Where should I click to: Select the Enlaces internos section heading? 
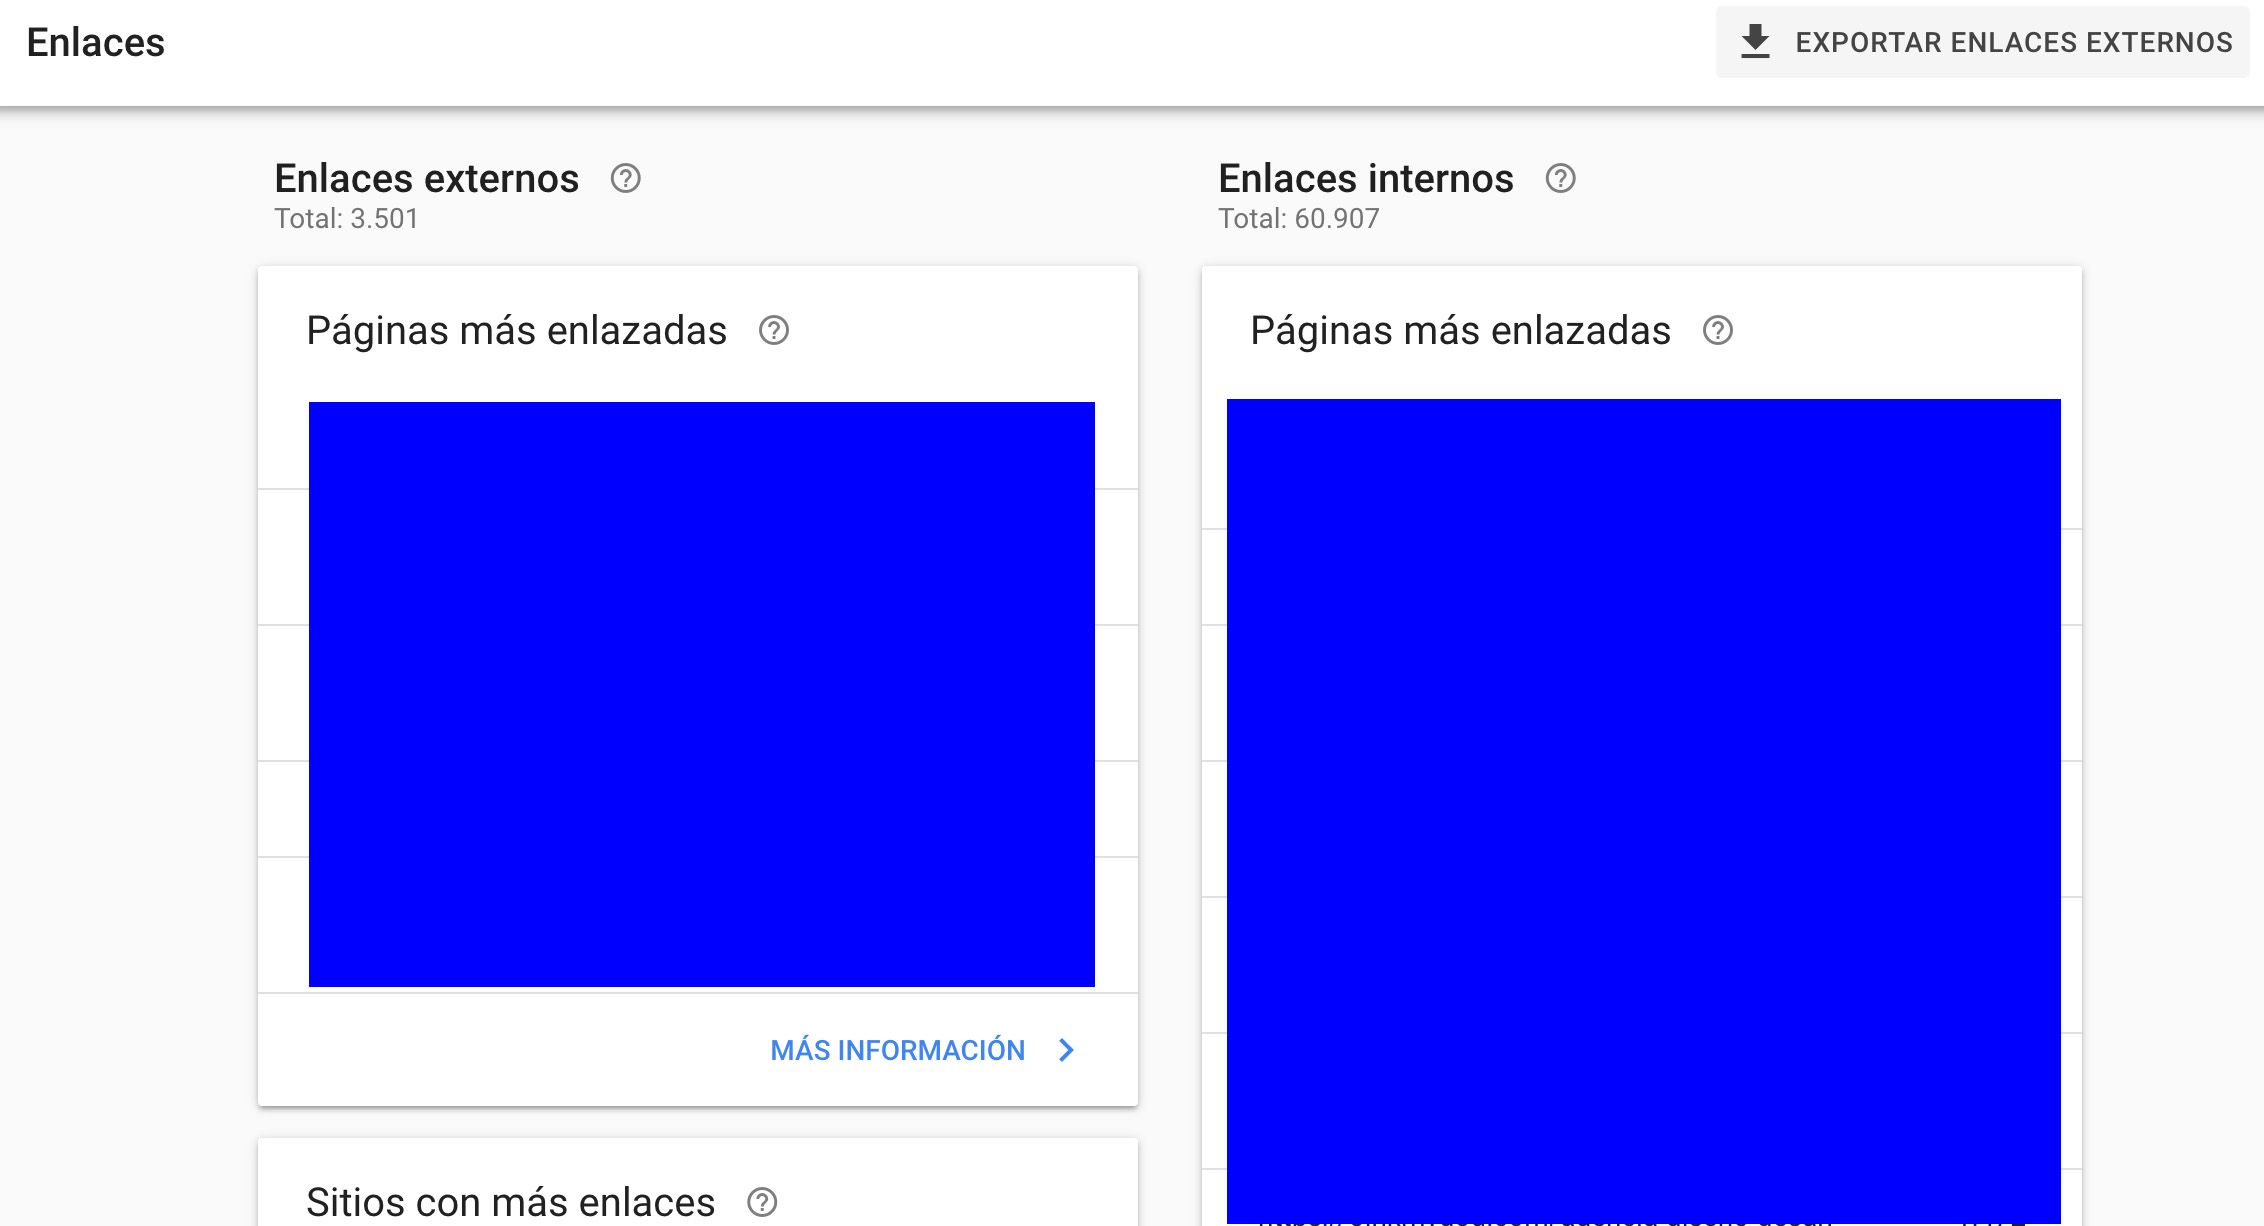click(1366, 179)
